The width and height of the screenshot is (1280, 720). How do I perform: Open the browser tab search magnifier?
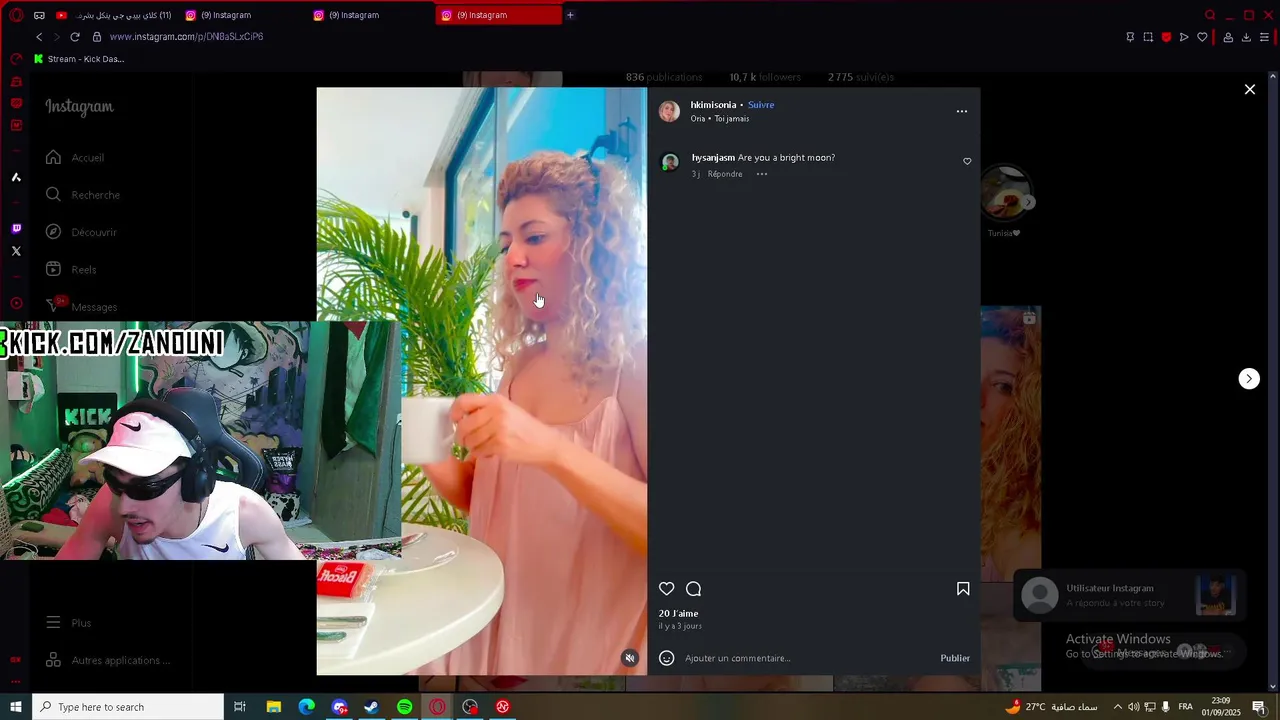(x=1210, y=15)
